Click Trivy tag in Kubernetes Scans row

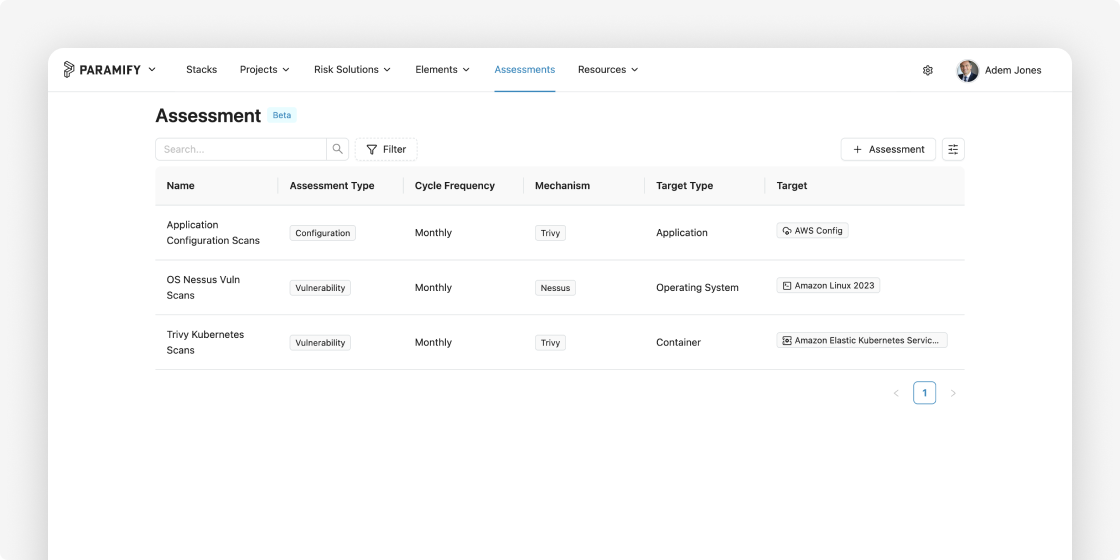pos(550,343)
